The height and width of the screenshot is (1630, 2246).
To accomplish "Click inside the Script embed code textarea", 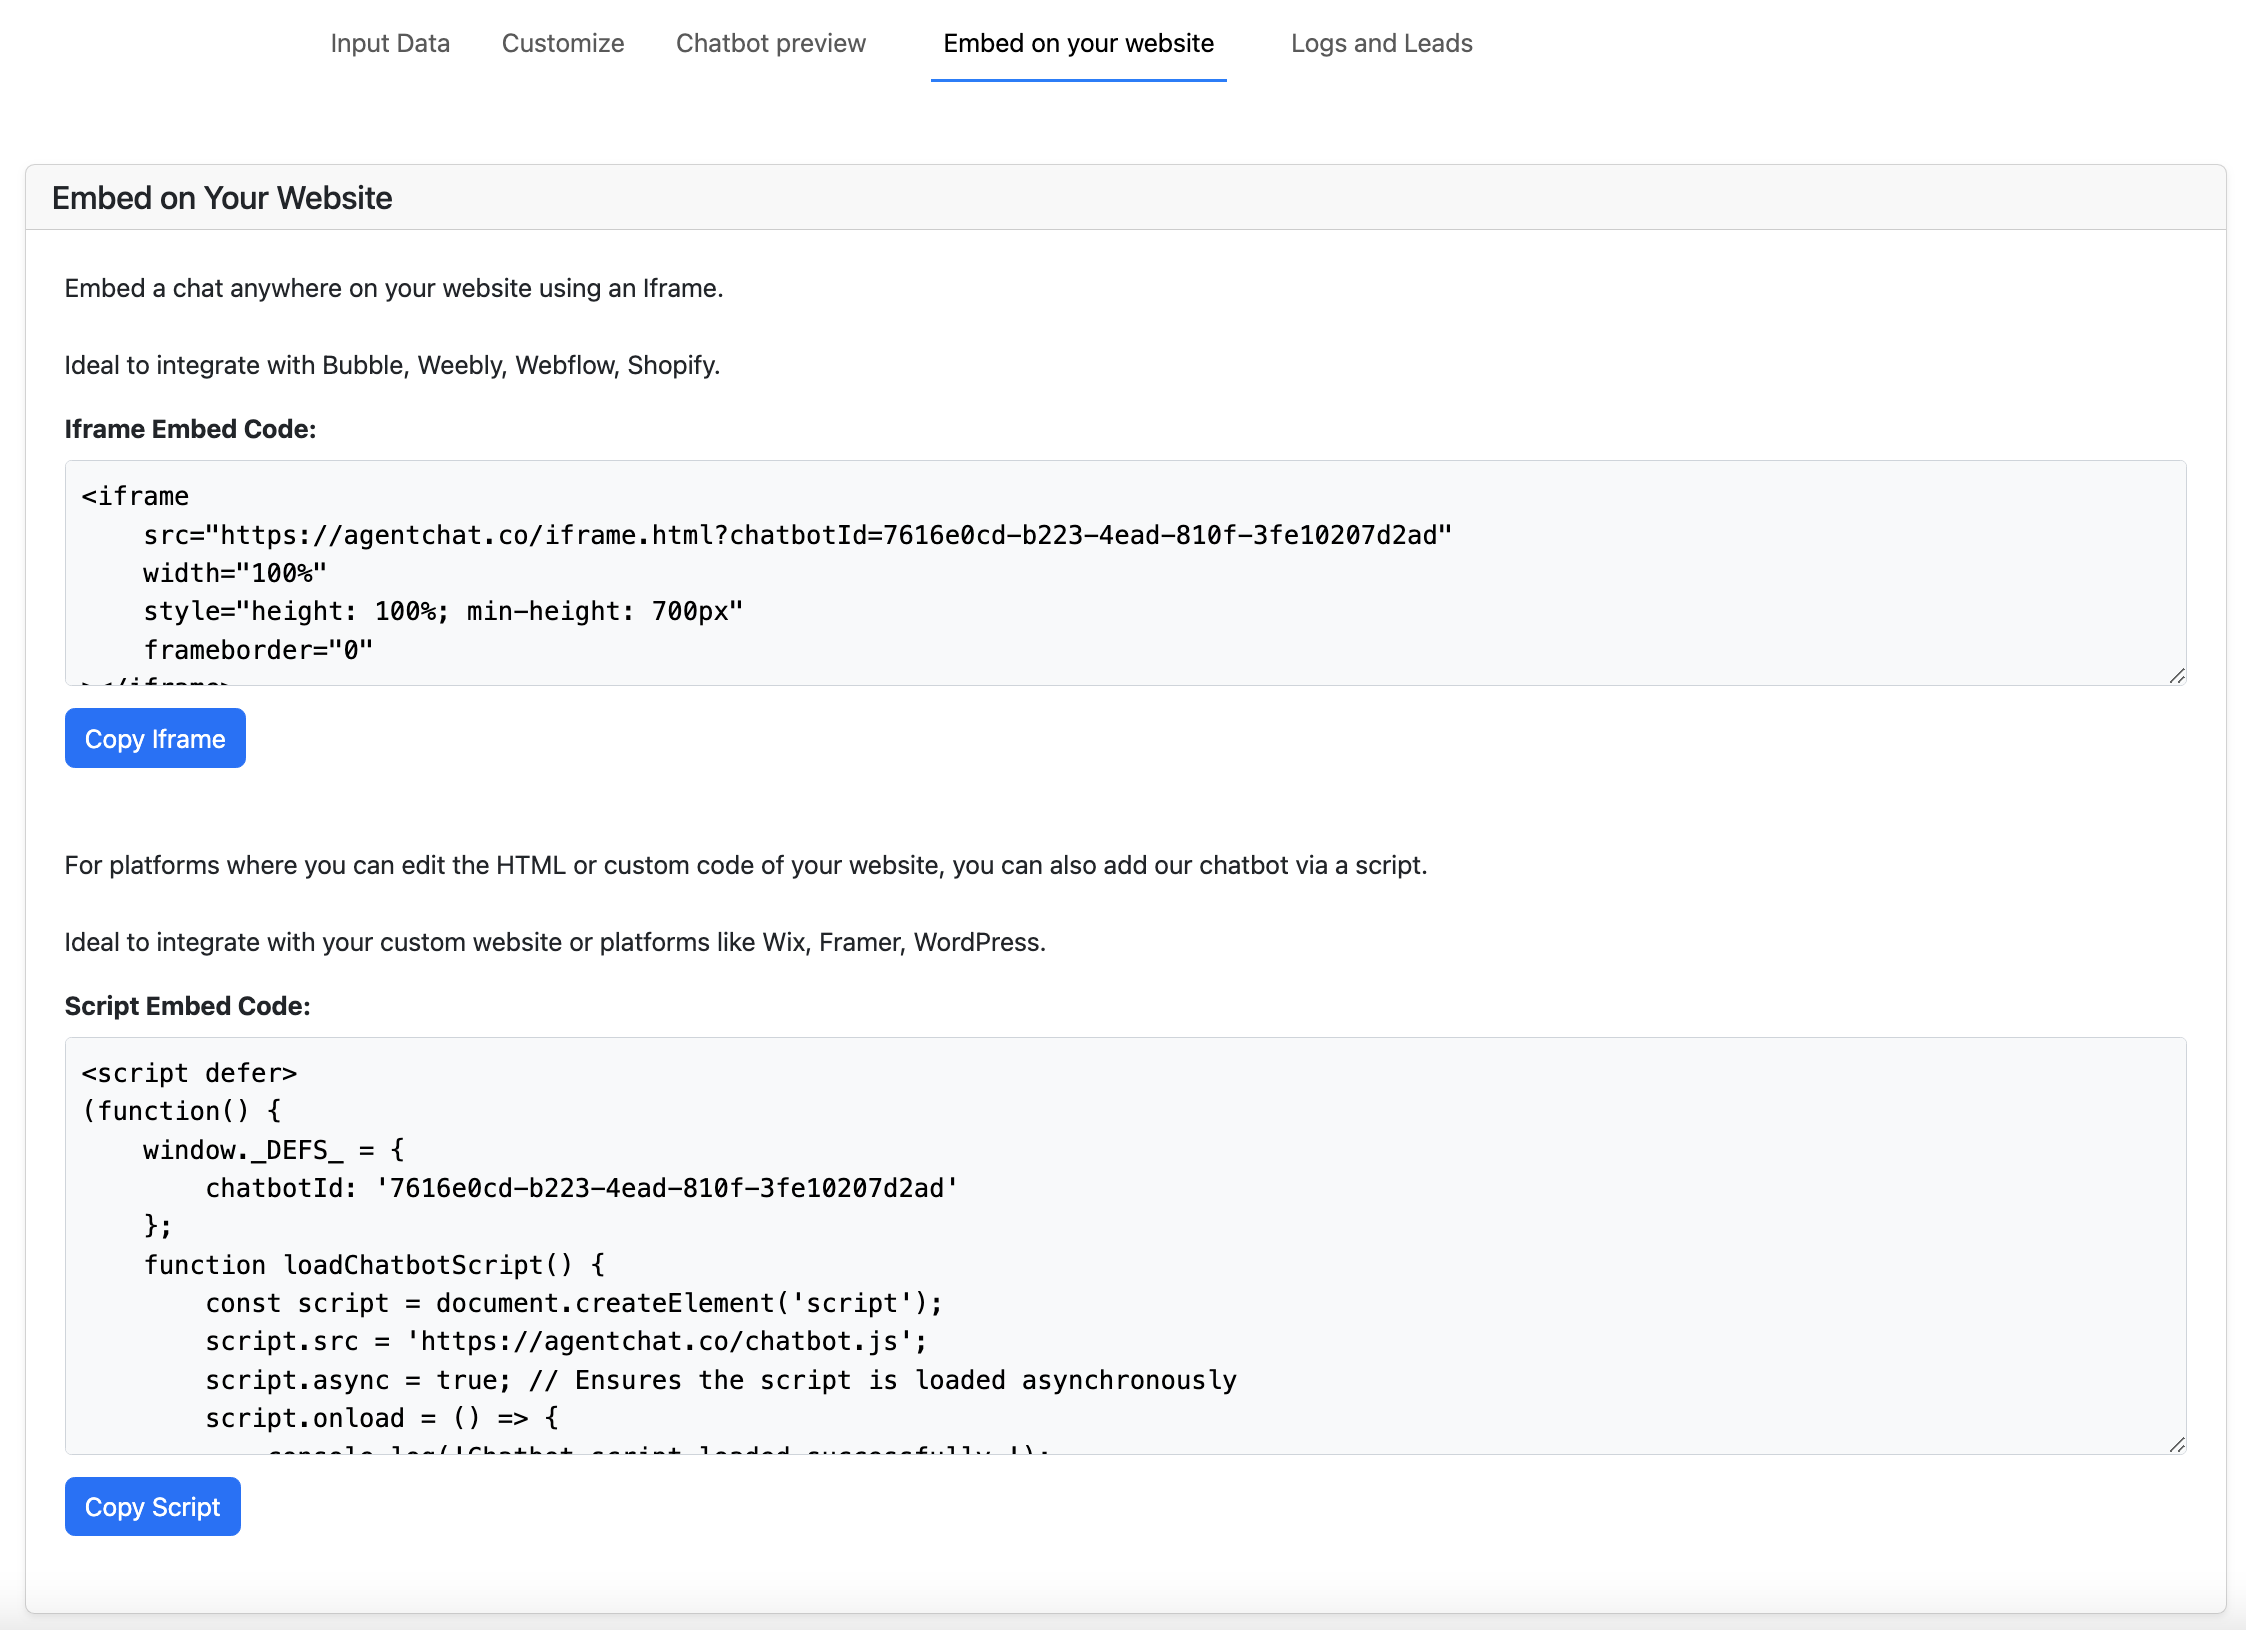I will 1125,1245.
